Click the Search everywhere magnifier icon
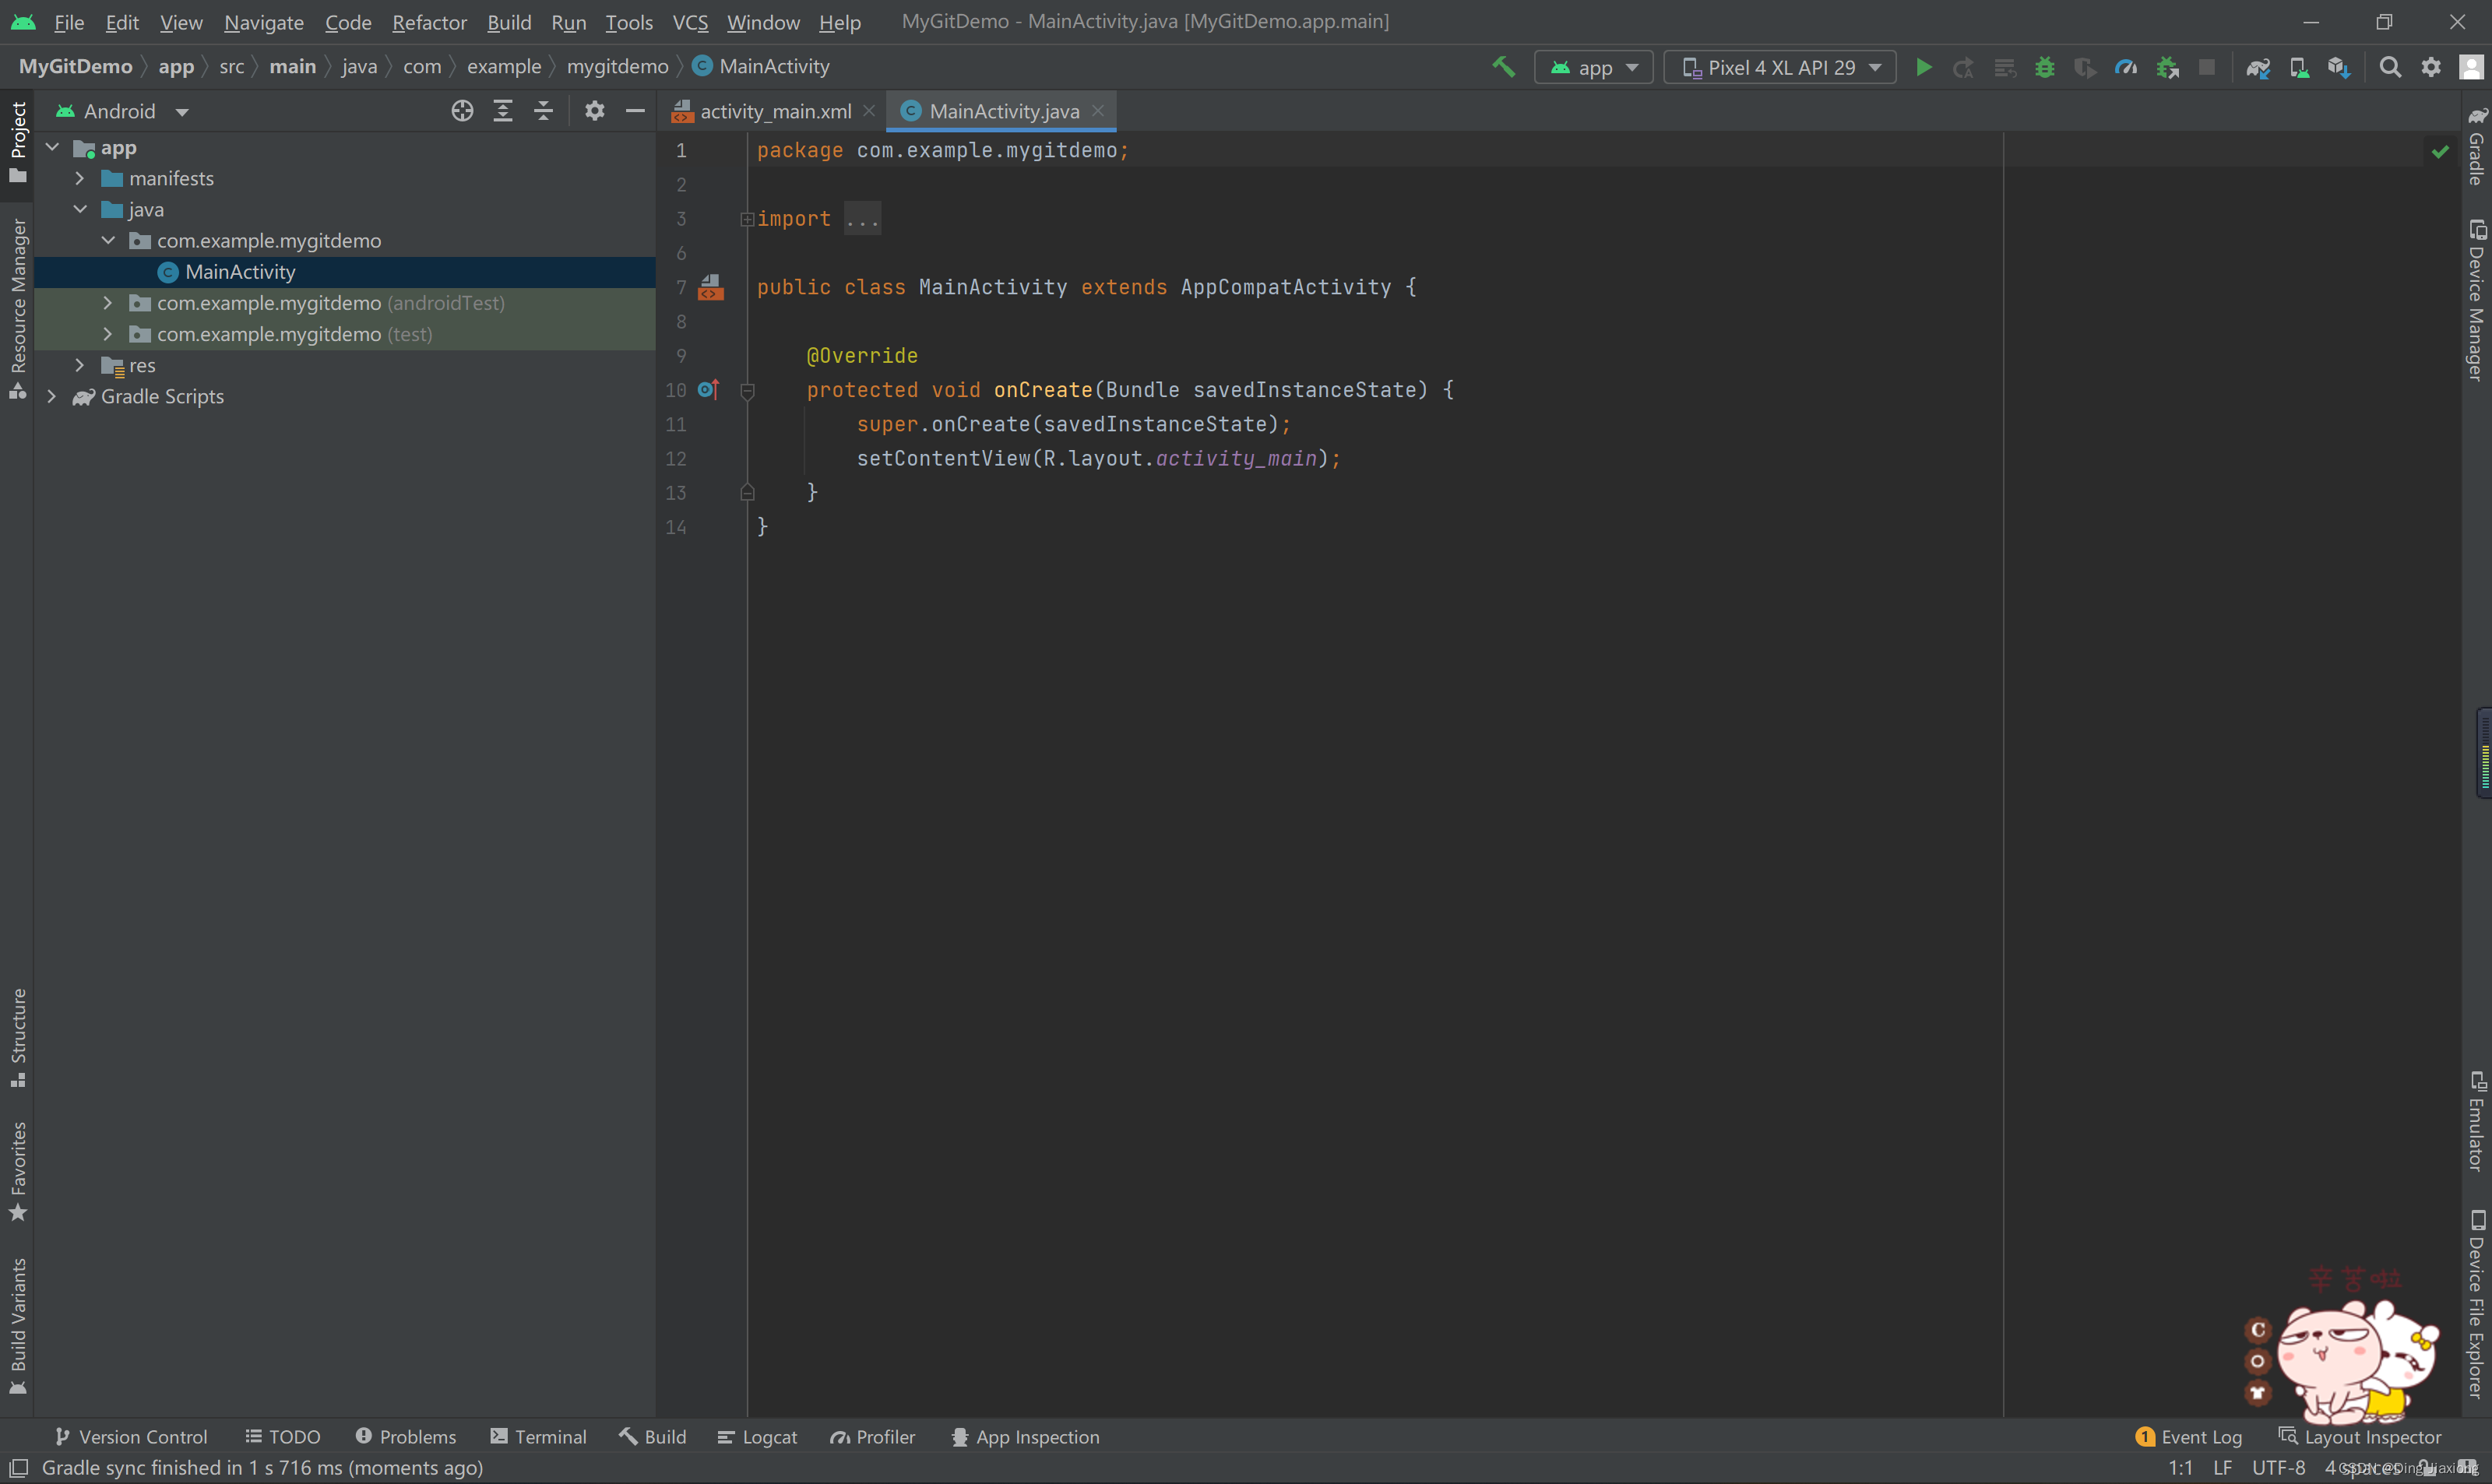This screenshot has height=1484, width=2492. pos(2388,67)
